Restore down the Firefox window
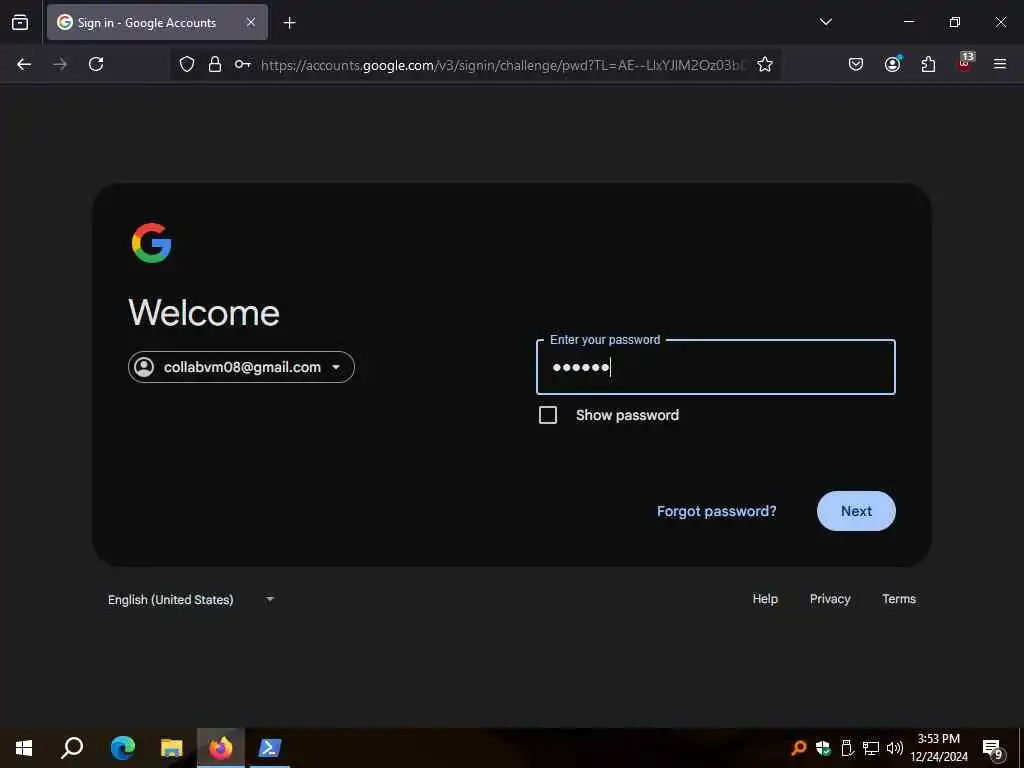 (x=955, y=22)
